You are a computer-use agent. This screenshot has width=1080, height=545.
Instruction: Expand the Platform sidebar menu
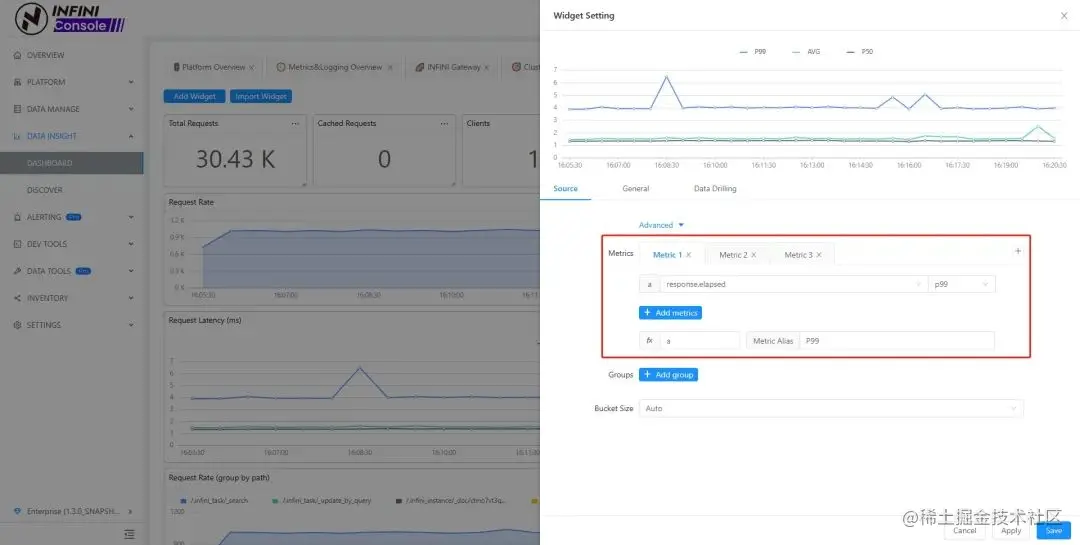click(x=131, y=82)
